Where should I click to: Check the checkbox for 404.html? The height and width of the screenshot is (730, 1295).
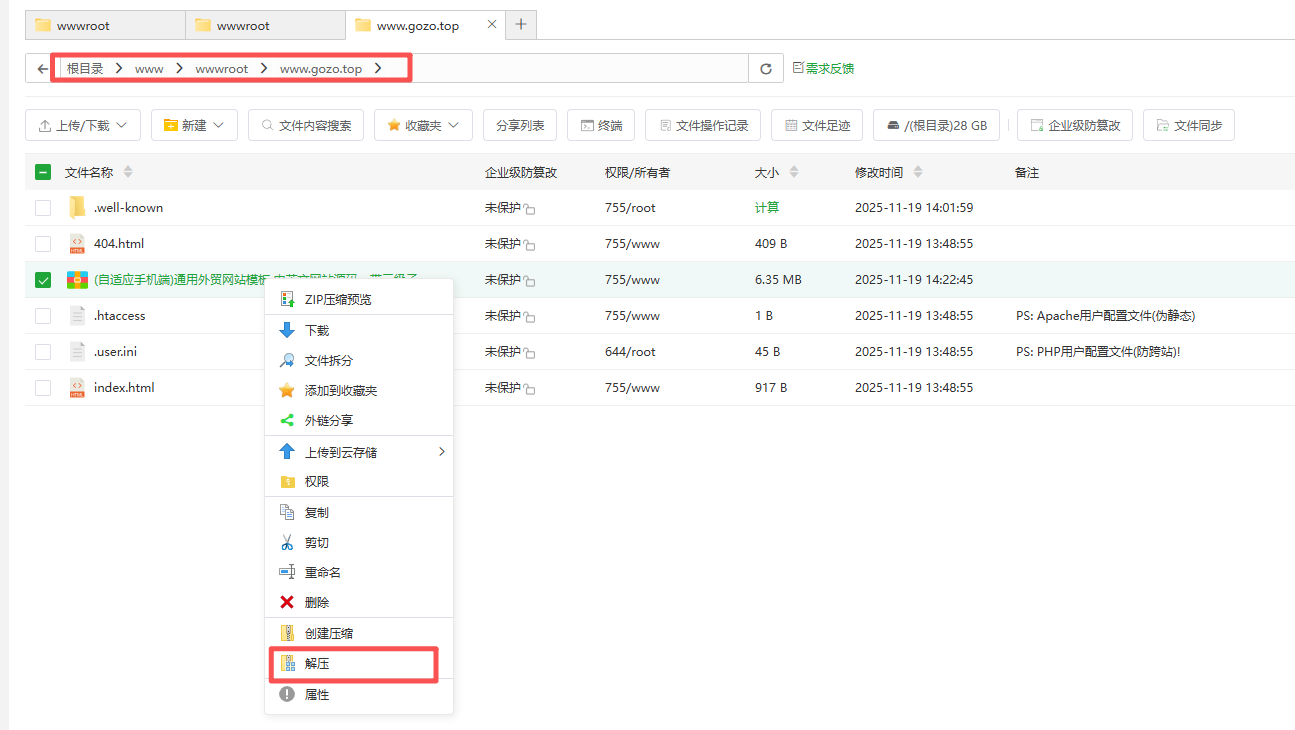click(x=43, y=244)
